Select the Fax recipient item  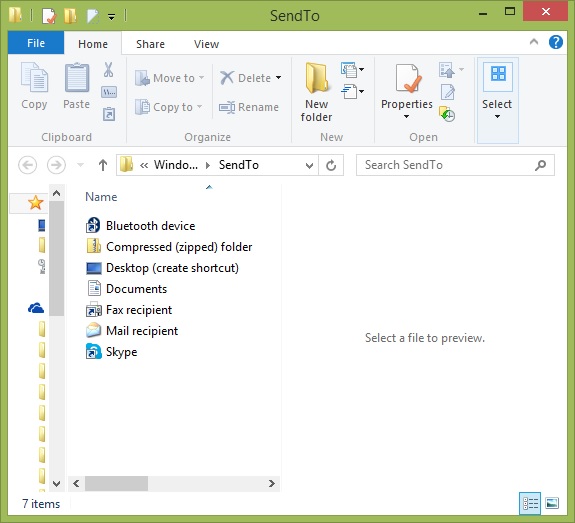coord(129,310)
